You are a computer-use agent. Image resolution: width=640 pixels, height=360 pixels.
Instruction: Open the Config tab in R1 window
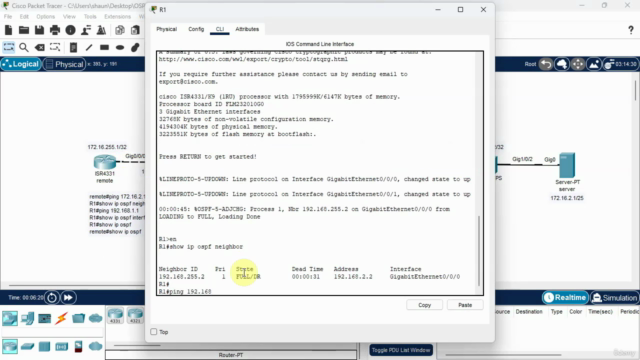pyautogui.click(x=196, y=29)
